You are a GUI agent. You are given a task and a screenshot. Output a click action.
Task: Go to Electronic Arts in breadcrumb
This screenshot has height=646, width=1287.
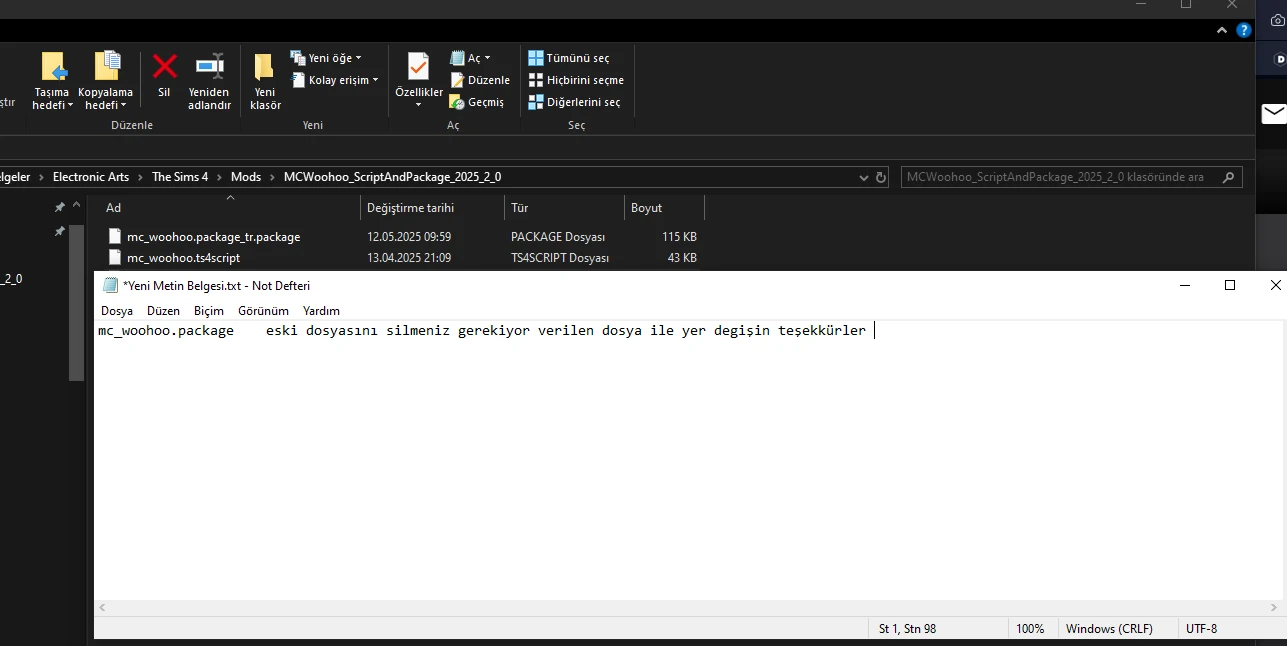[x=91, y=177]
